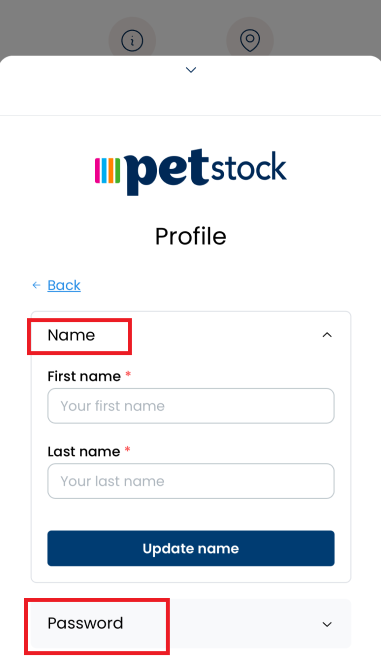
Task: Click the petstock logo
Action: click(x=190, y=172)
